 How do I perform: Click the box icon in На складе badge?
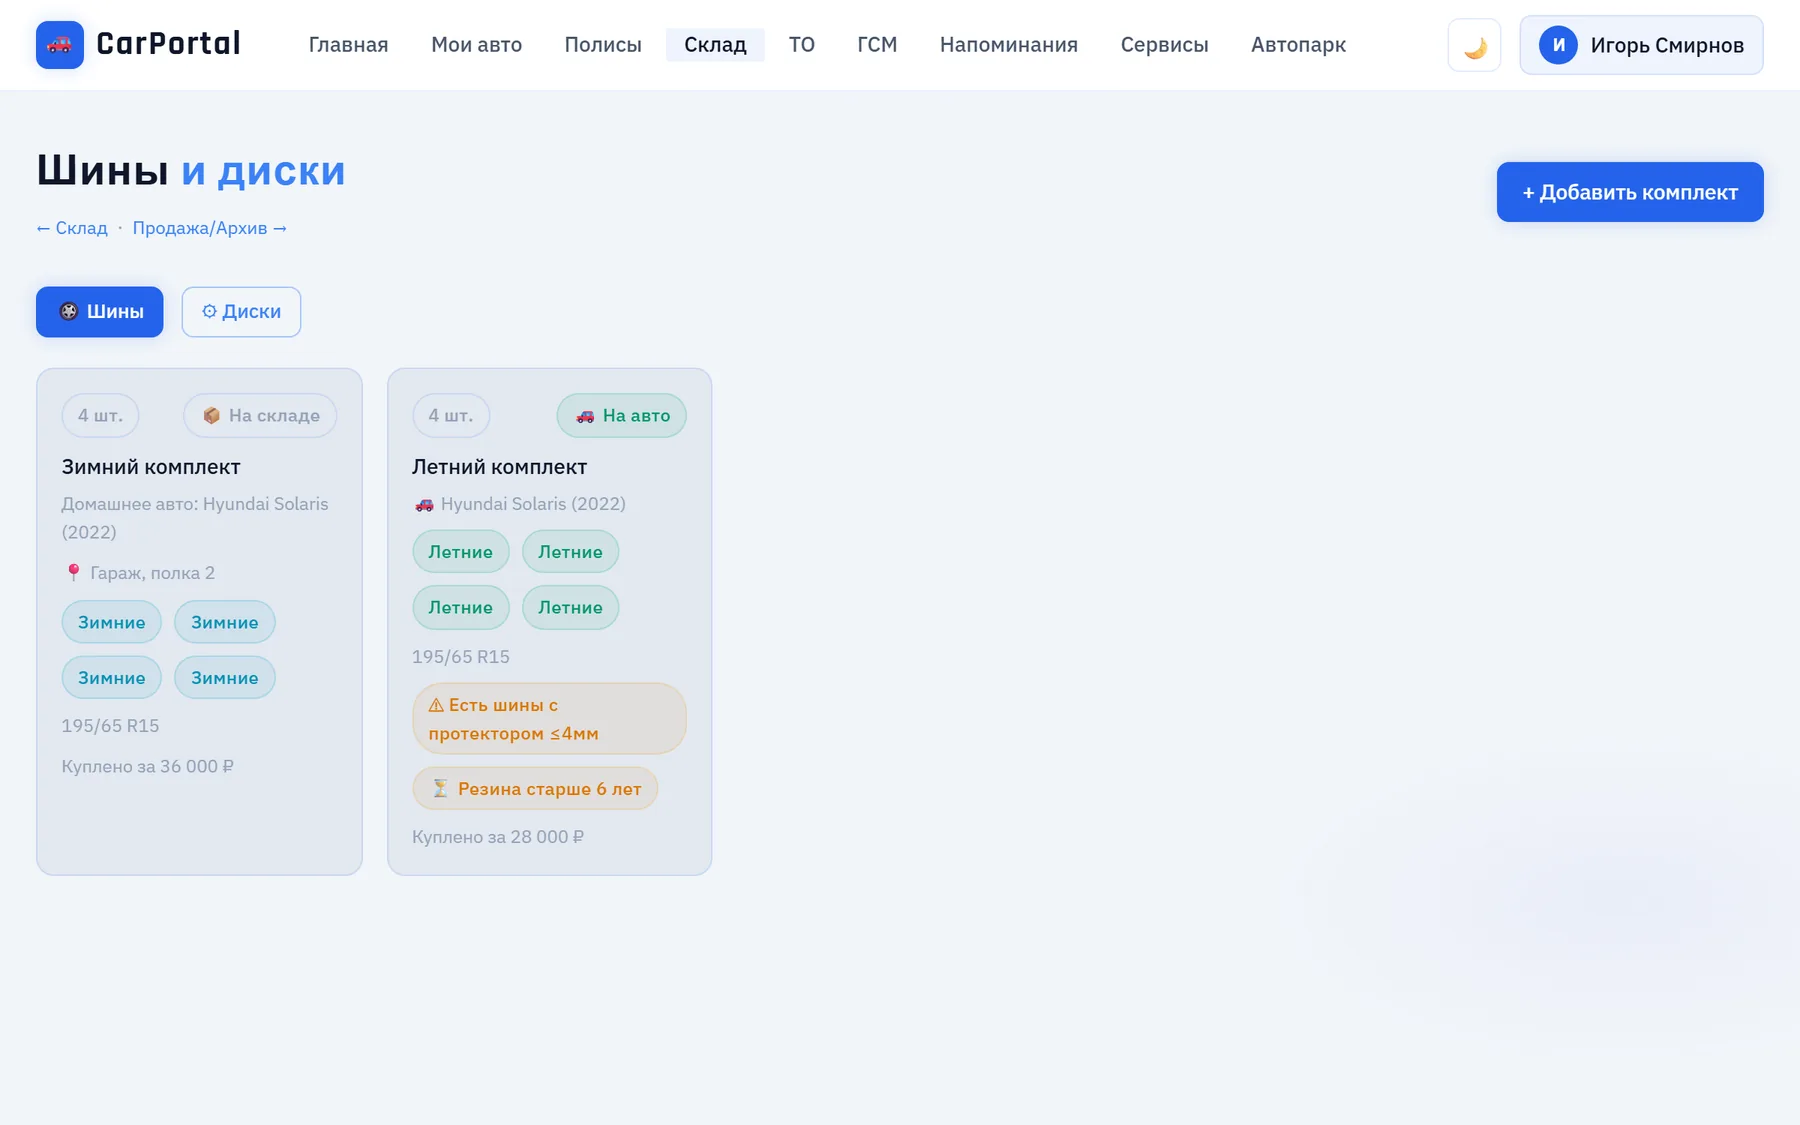(211, 416)
